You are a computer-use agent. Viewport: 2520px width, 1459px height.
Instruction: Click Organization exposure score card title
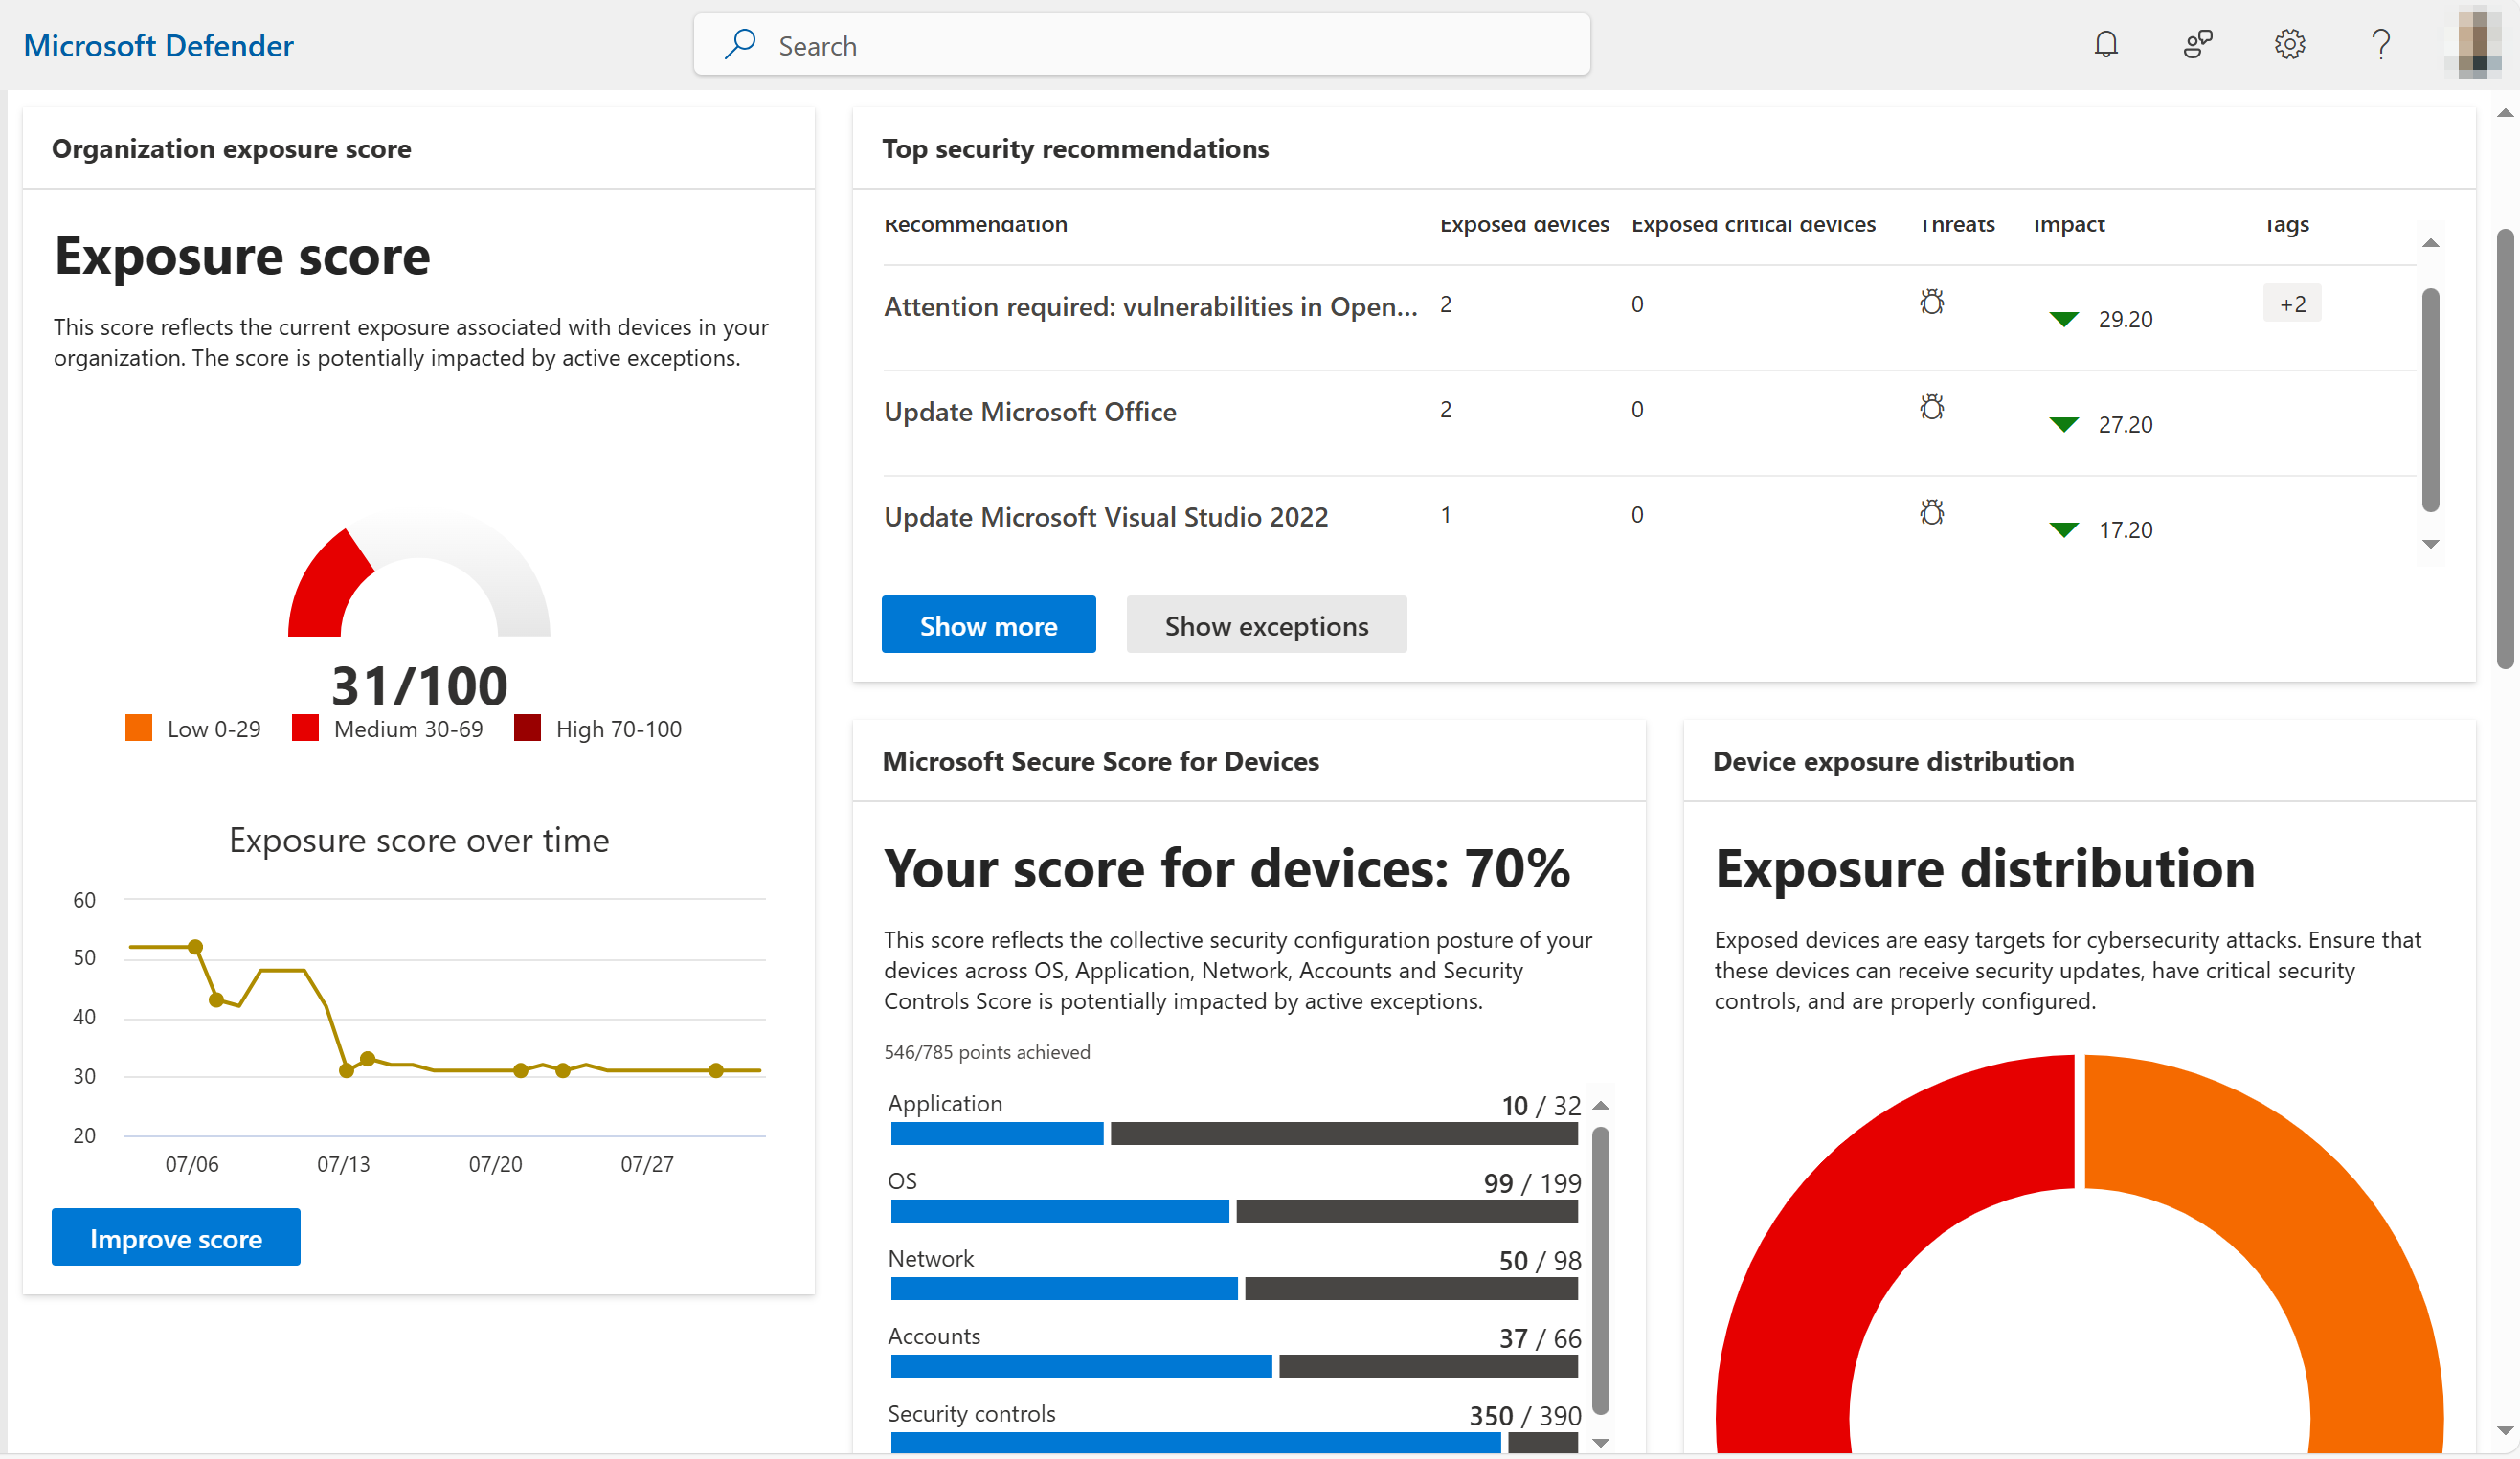pyautogui.click(x=231, y=148)
